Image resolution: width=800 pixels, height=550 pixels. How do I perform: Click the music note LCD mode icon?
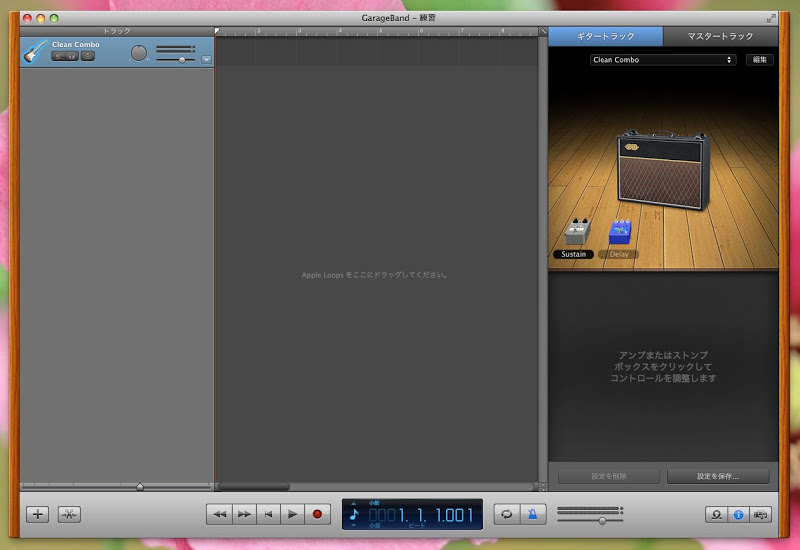354,514
